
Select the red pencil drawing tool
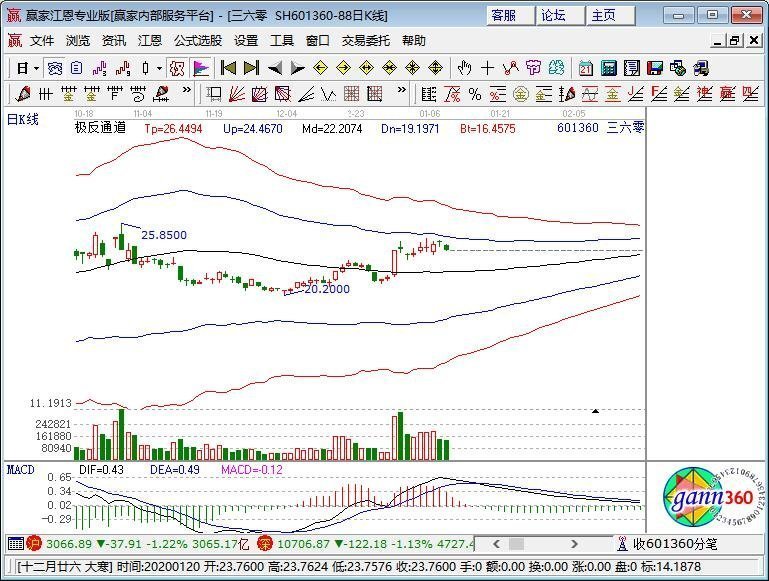point(23,93)
